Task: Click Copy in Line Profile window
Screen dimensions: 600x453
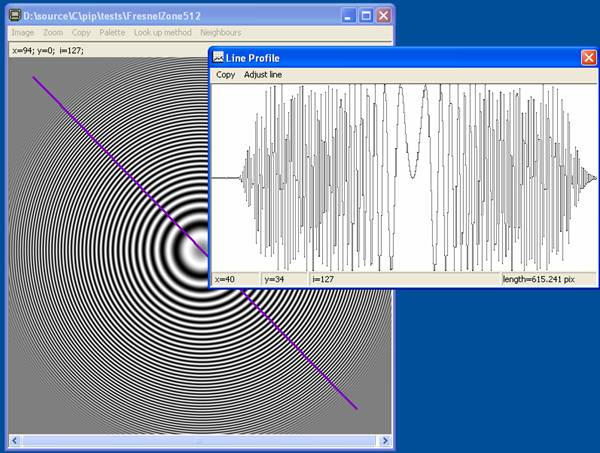Action: click(225, 75)
